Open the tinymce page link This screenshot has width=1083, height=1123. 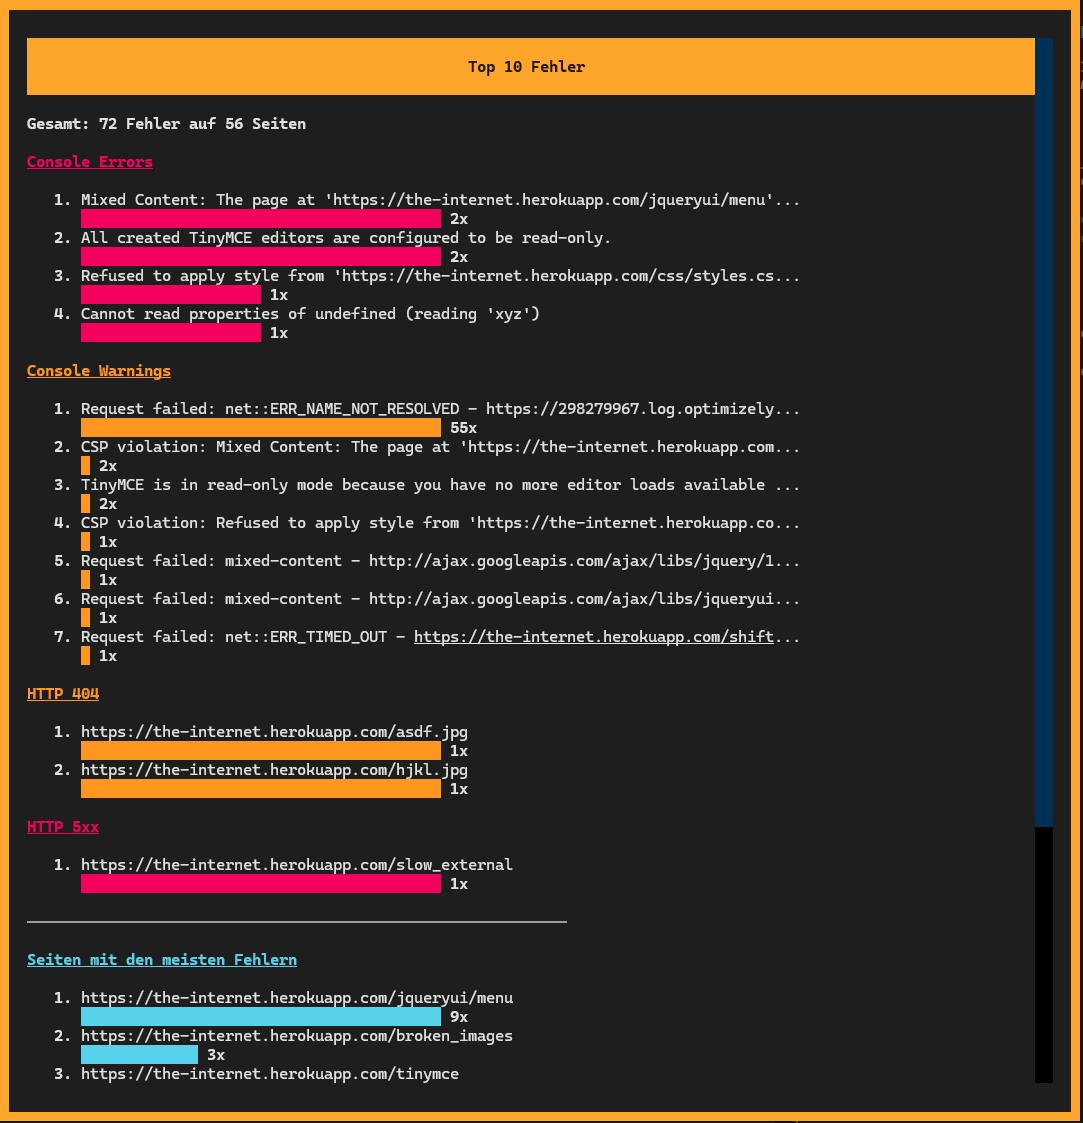click(270, 1074)
